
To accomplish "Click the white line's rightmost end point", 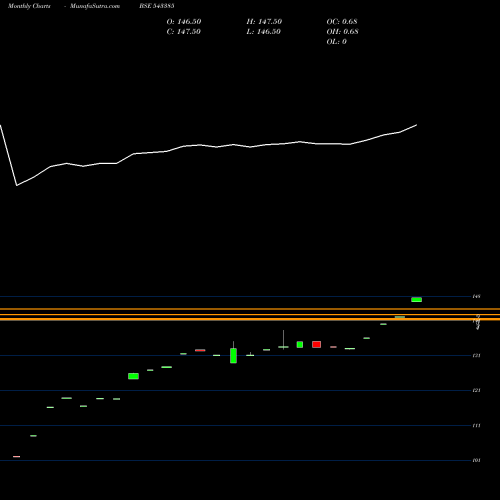I will click(416, 125).
